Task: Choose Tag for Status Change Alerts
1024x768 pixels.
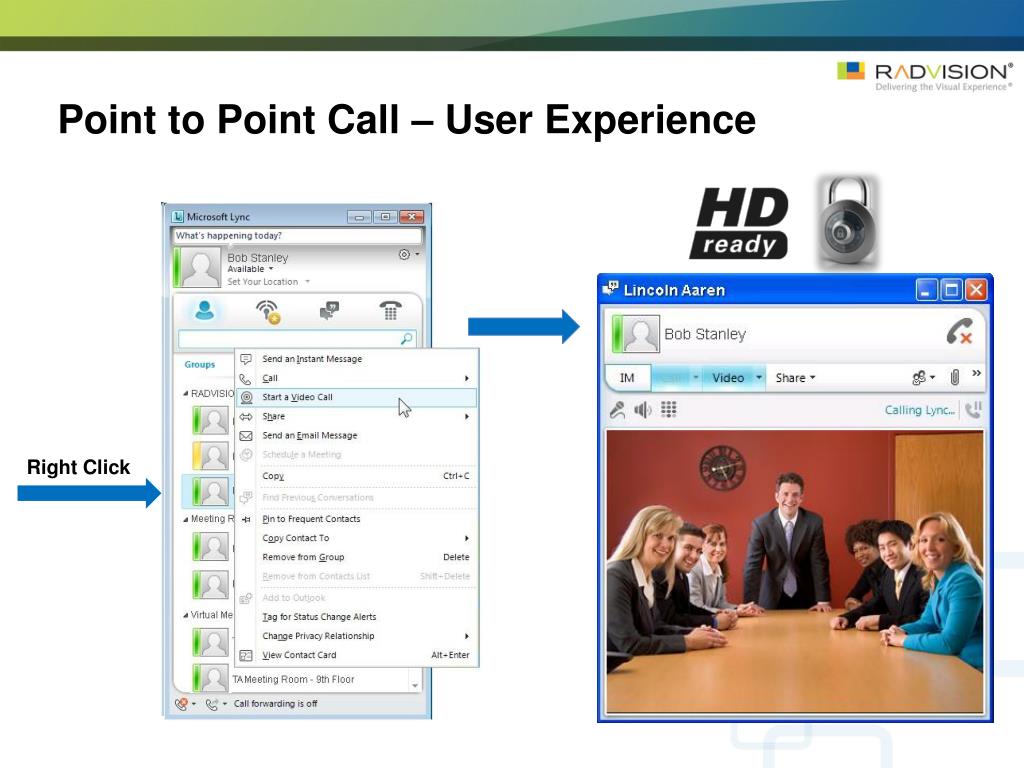Action: (x=357, y=617)
